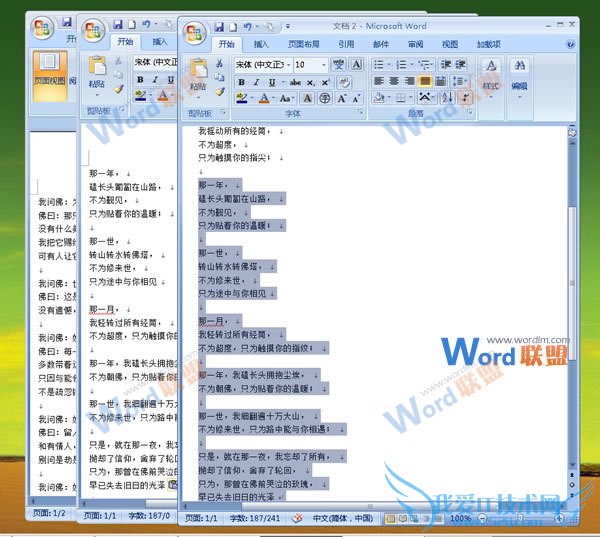Open the font size dropdown showing 10

[324, 64]
